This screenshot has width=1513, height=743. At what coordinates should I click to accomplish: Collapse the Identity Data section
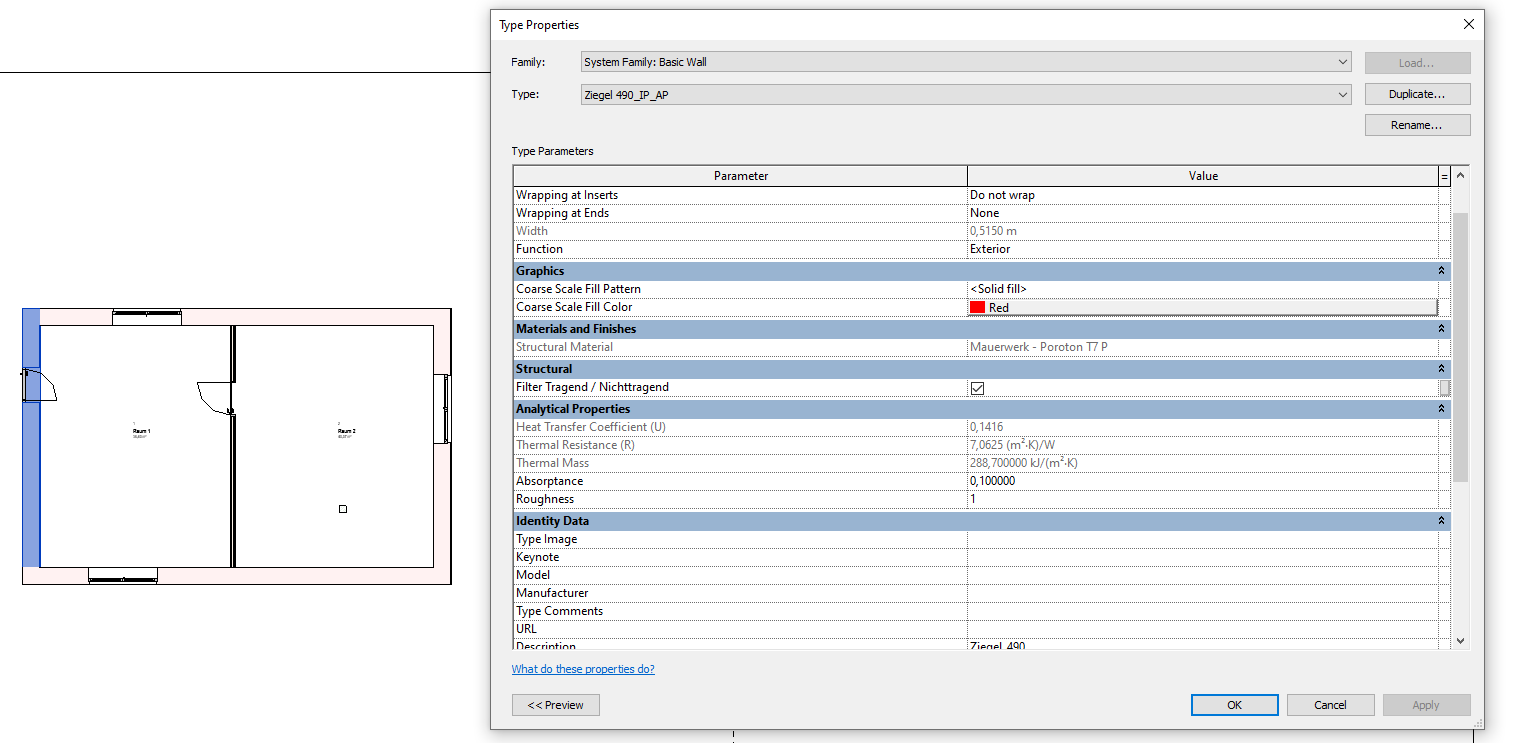click(x=1440, y=520)
